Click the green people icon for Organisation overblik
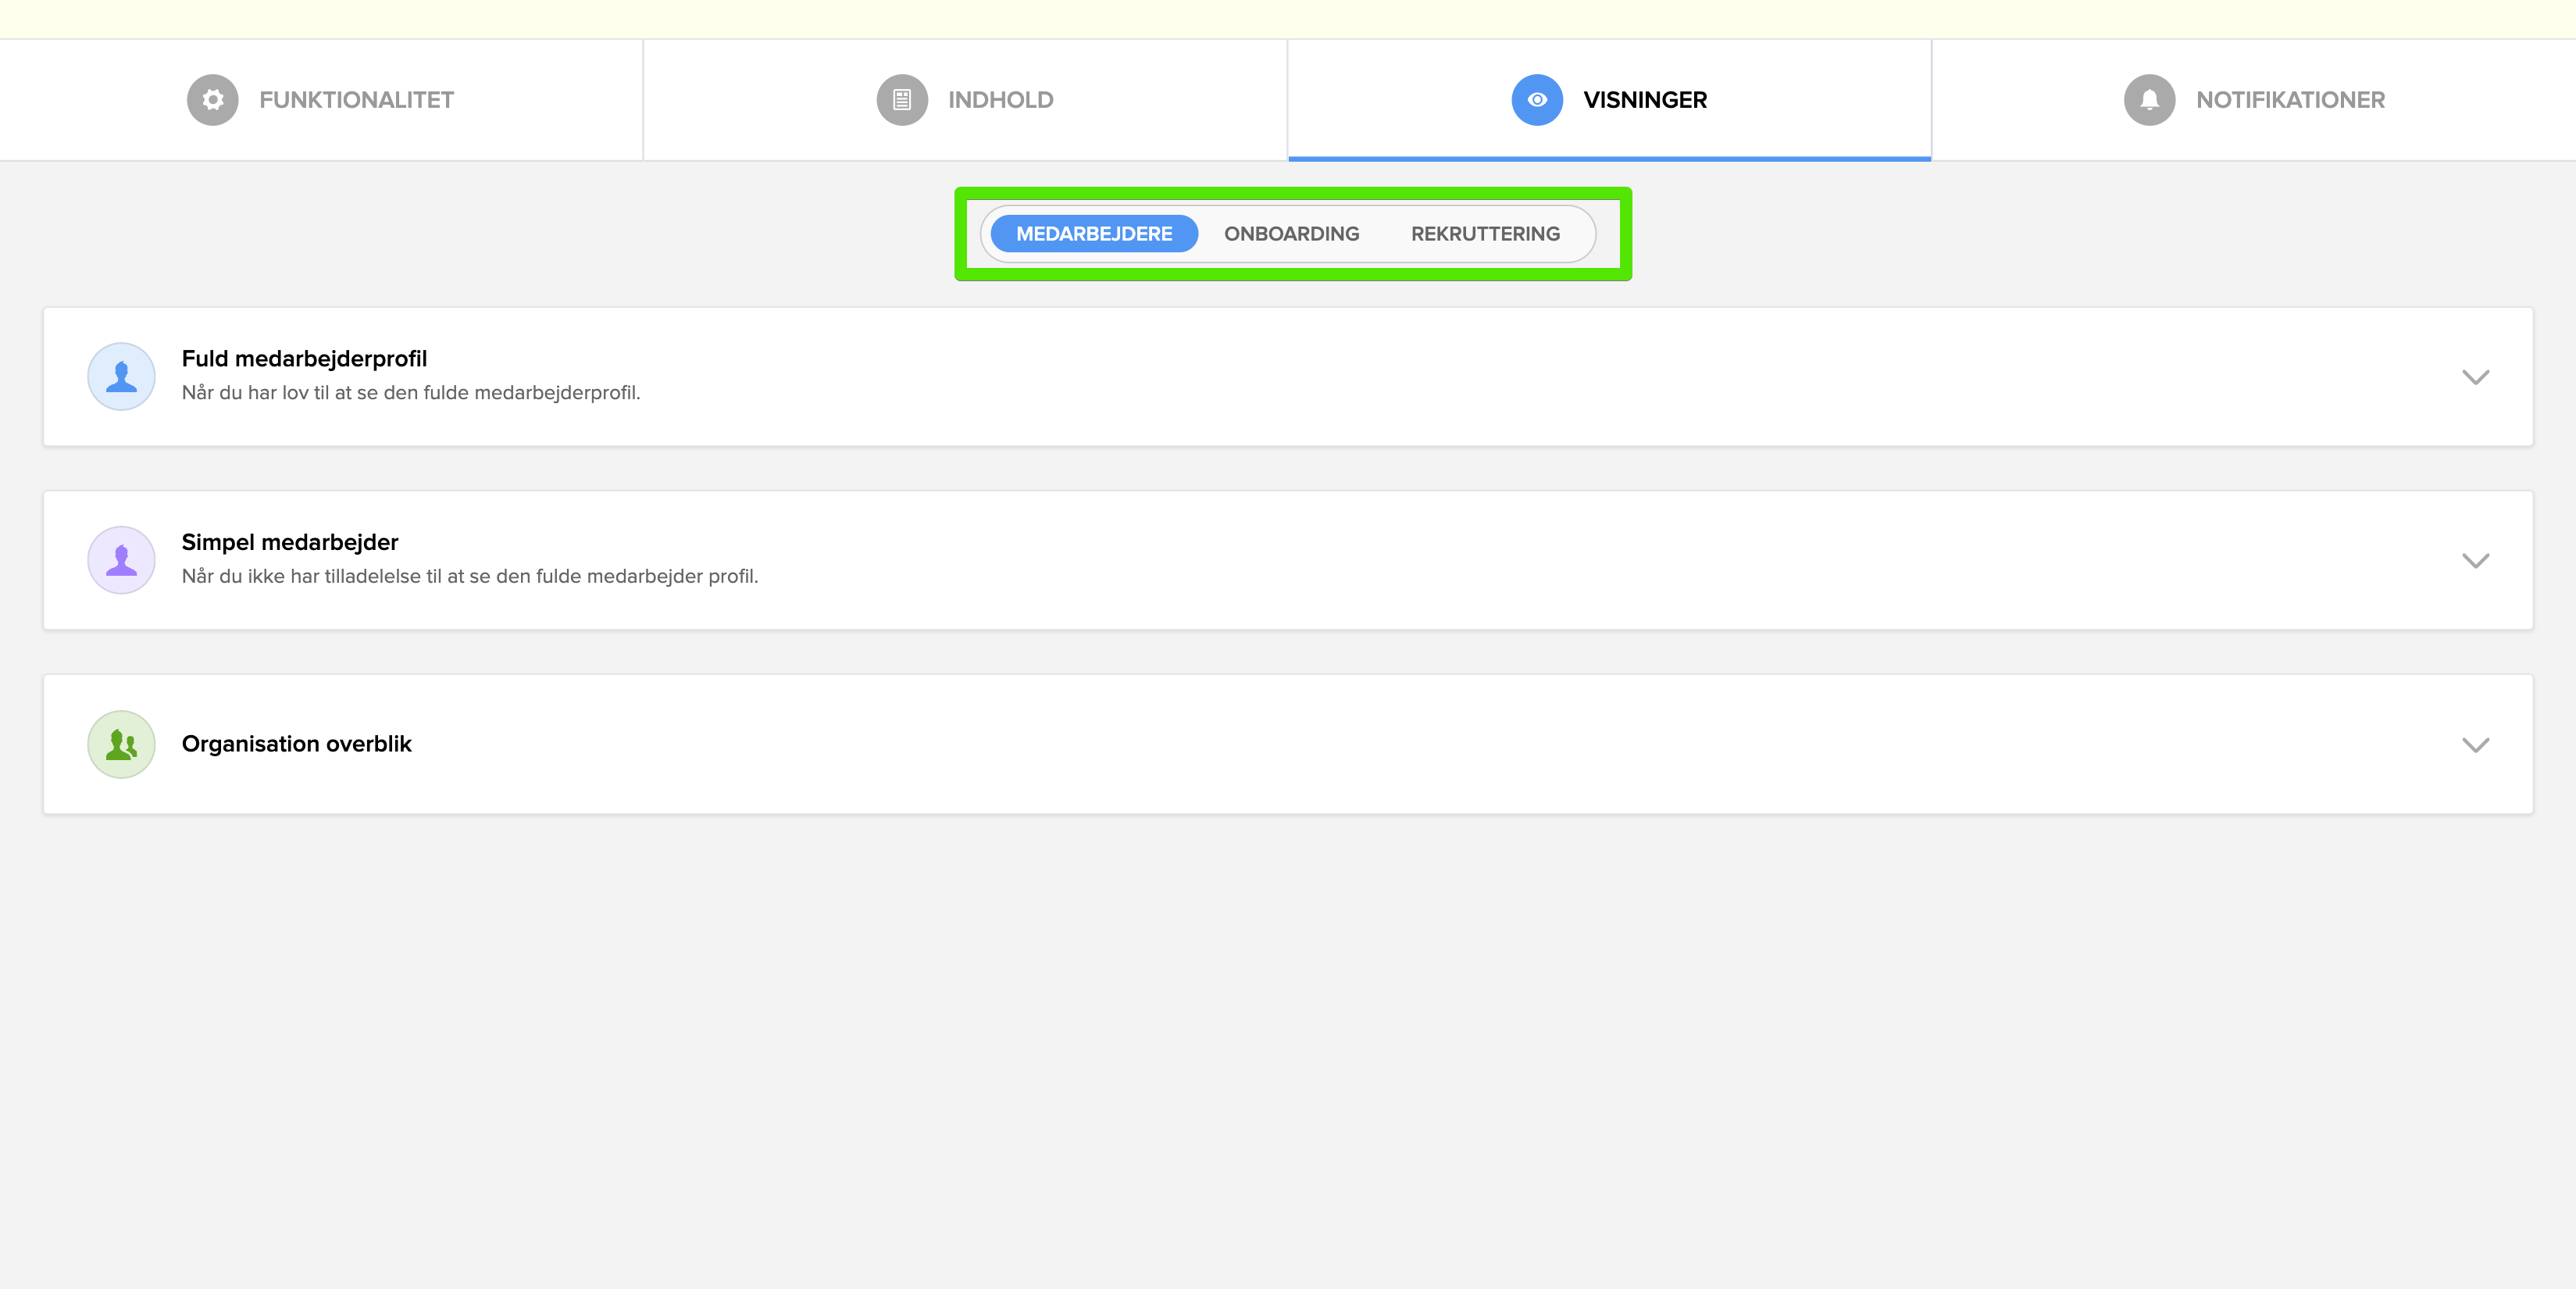This screenshot has height=1289, width=2576. (121, 744)
